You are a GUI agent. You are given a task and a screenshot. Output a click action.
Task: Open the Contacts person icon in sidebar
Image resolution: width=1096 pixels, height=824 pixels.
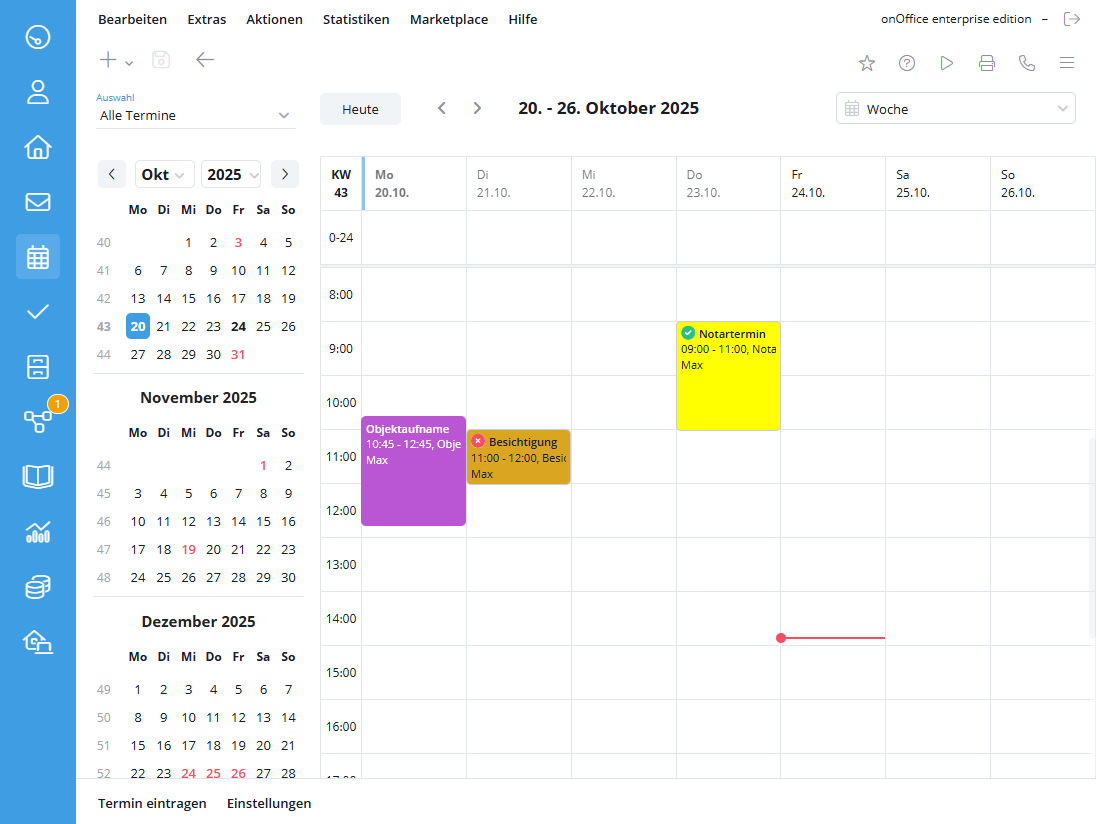(x=38, y=92)
